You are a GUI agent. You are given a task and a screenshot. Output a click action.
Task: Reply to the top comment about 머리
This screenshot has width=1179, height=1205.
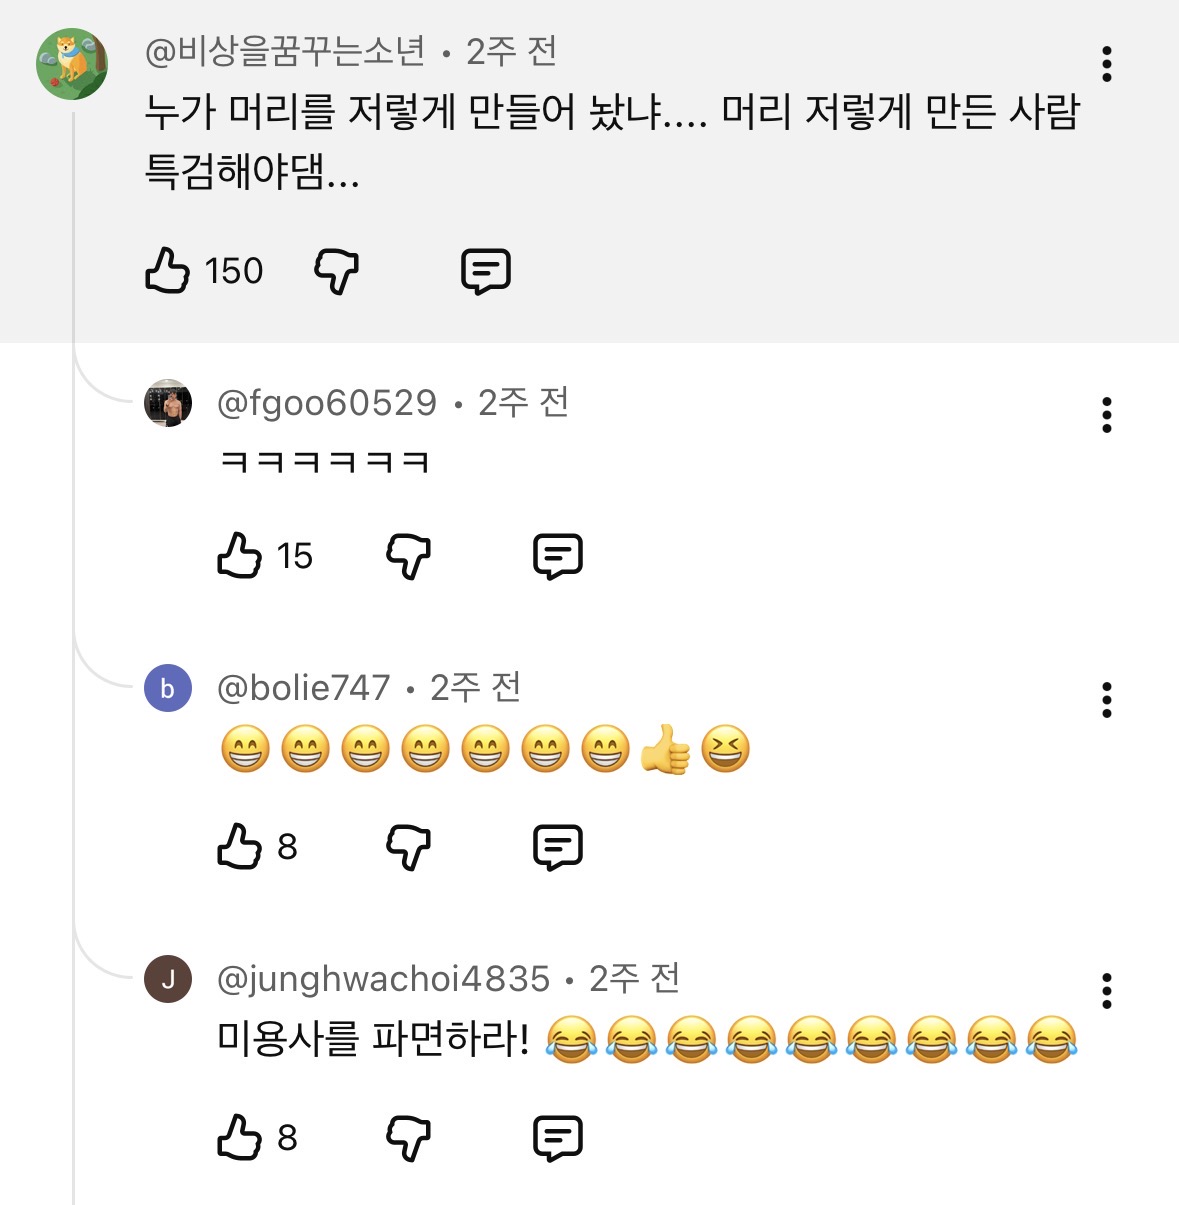[486, 271]
